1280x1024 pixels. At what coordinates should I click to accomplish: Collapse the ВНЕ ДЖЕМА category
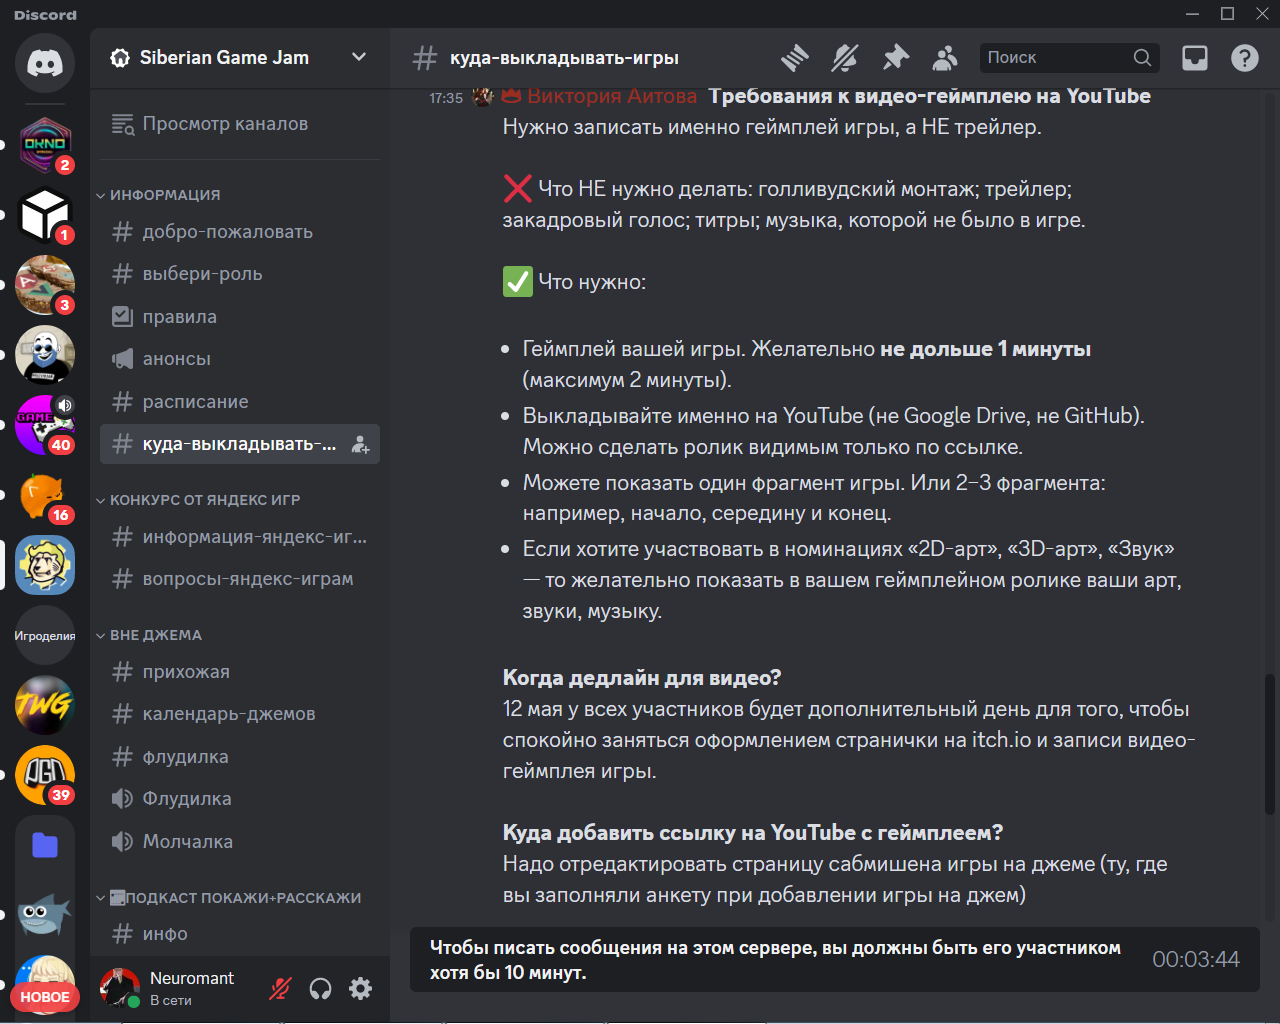[x=155, y=635]
